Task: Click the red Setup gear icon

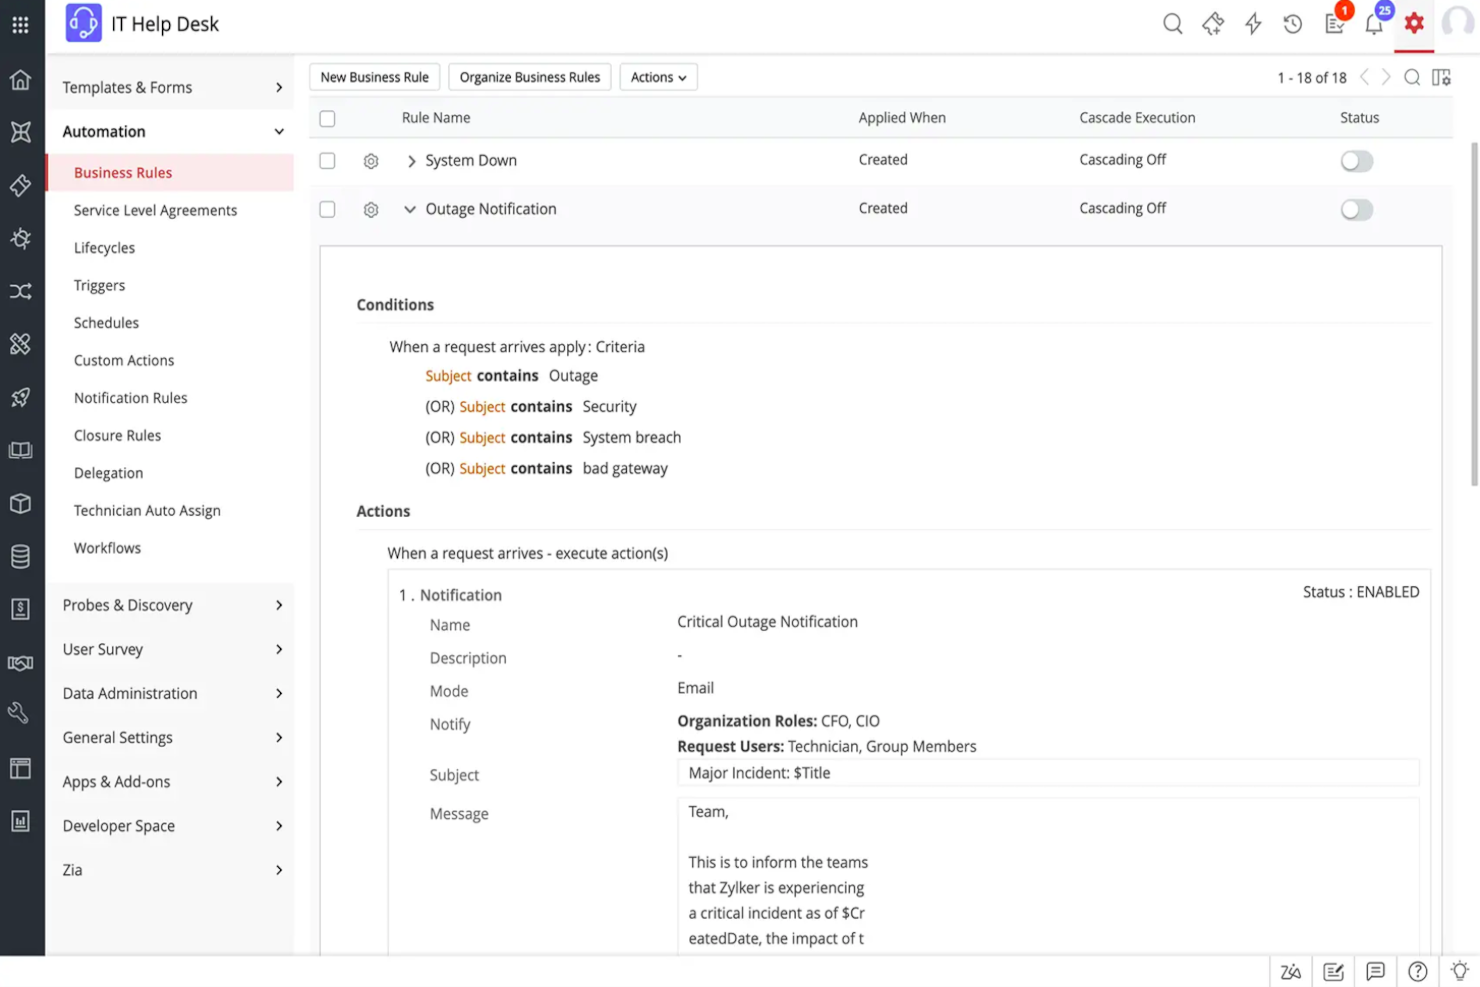Action: tap(1413, 24)
